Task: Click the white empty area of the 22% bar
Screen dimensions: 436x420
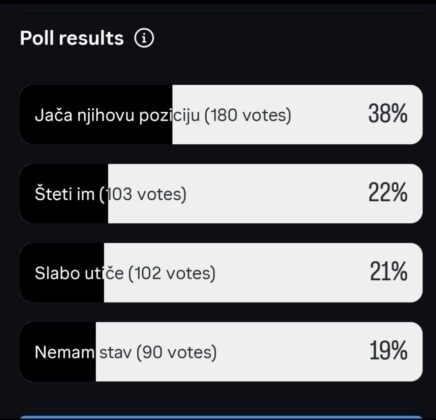Action: (x=277, y=194)
